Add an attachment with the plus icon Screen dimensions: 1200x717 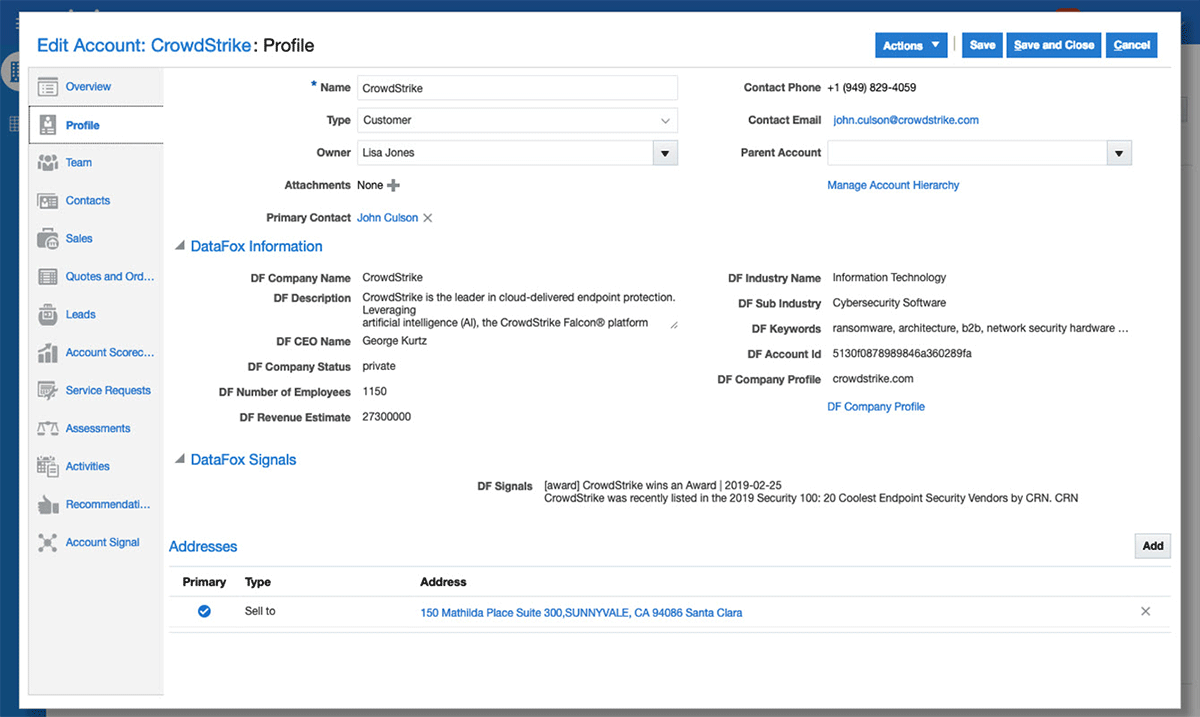point(393,186)
